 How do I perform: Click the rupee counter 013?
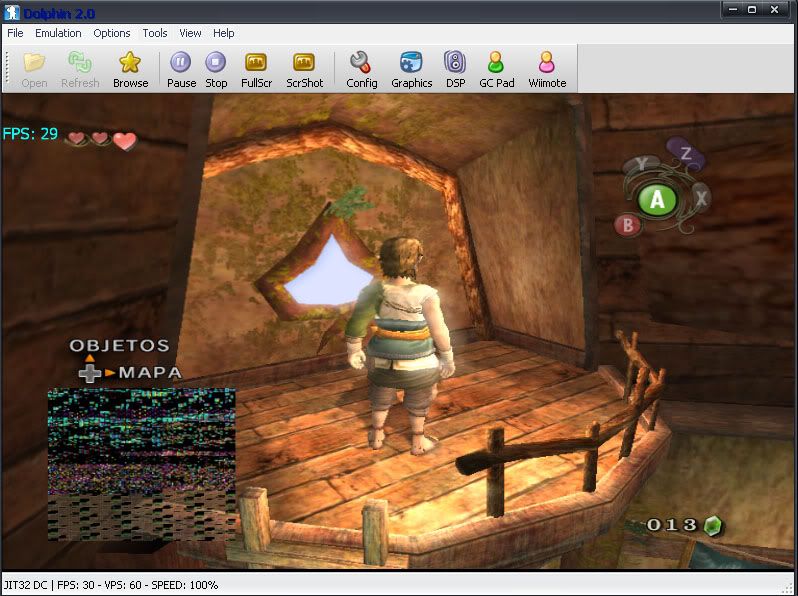(672, 525)
